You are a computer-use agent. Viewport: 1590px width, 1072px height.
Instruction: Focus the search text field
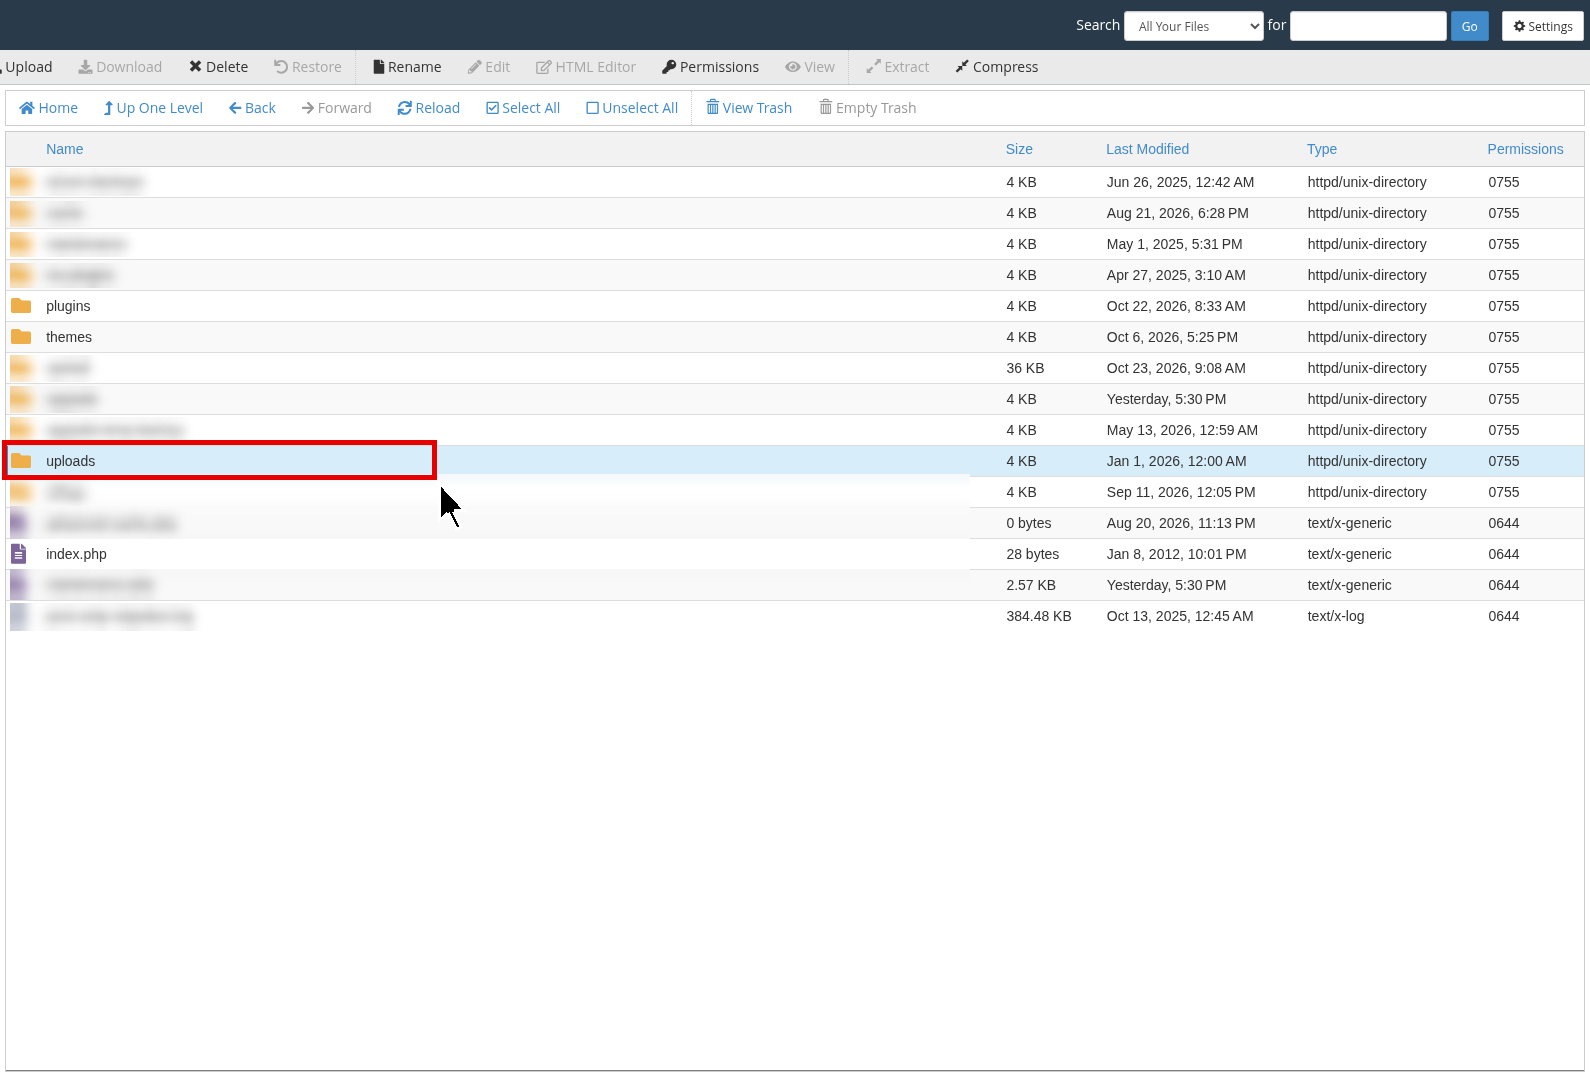pyautogui.click(x=1368, y=26)
